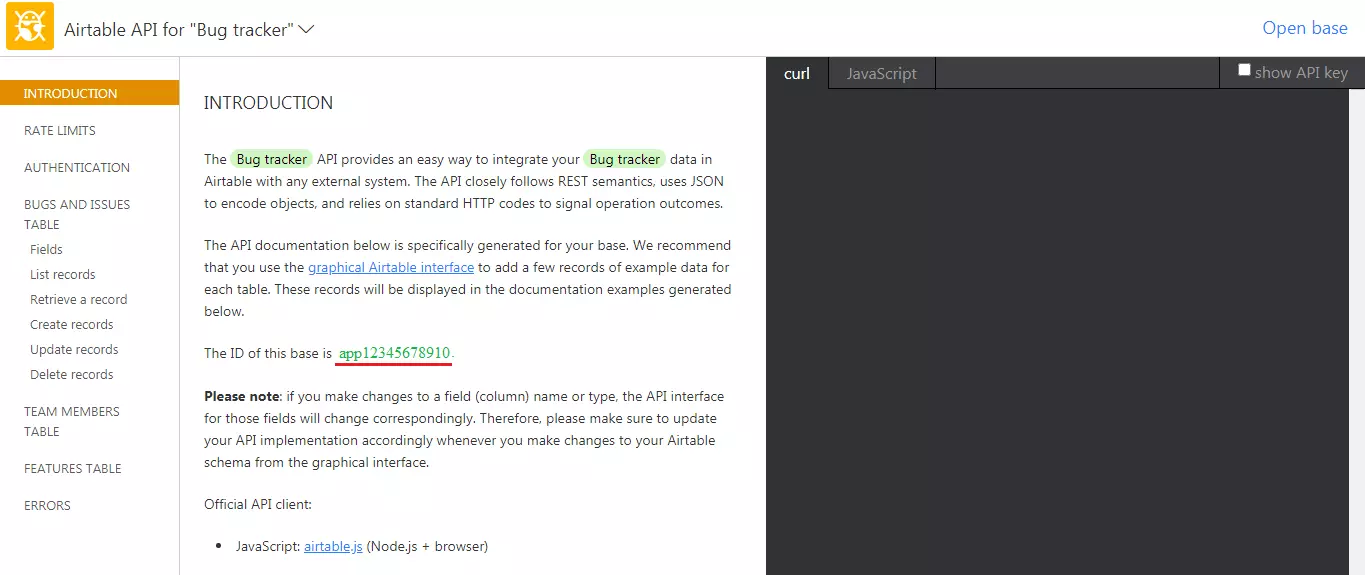
Task: Switch to the JavaScript tab
Action: (x=881, y=73)
